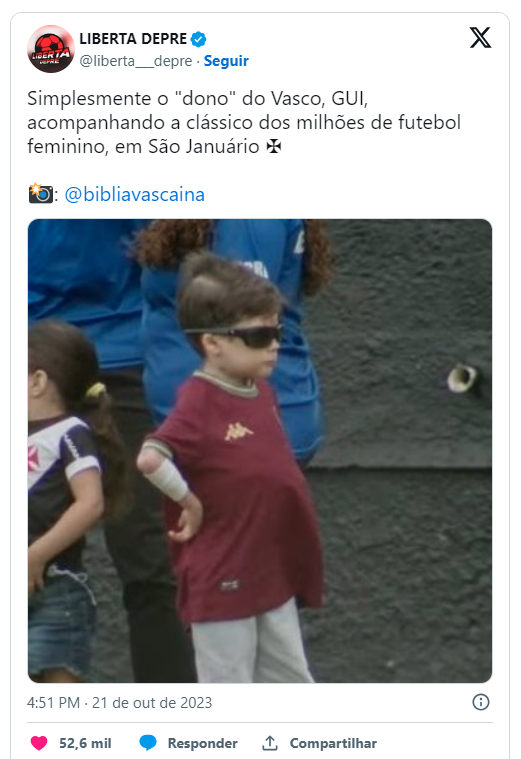
Task: Click the Maltese cross emoji in text
Action: tap(274, 147)
